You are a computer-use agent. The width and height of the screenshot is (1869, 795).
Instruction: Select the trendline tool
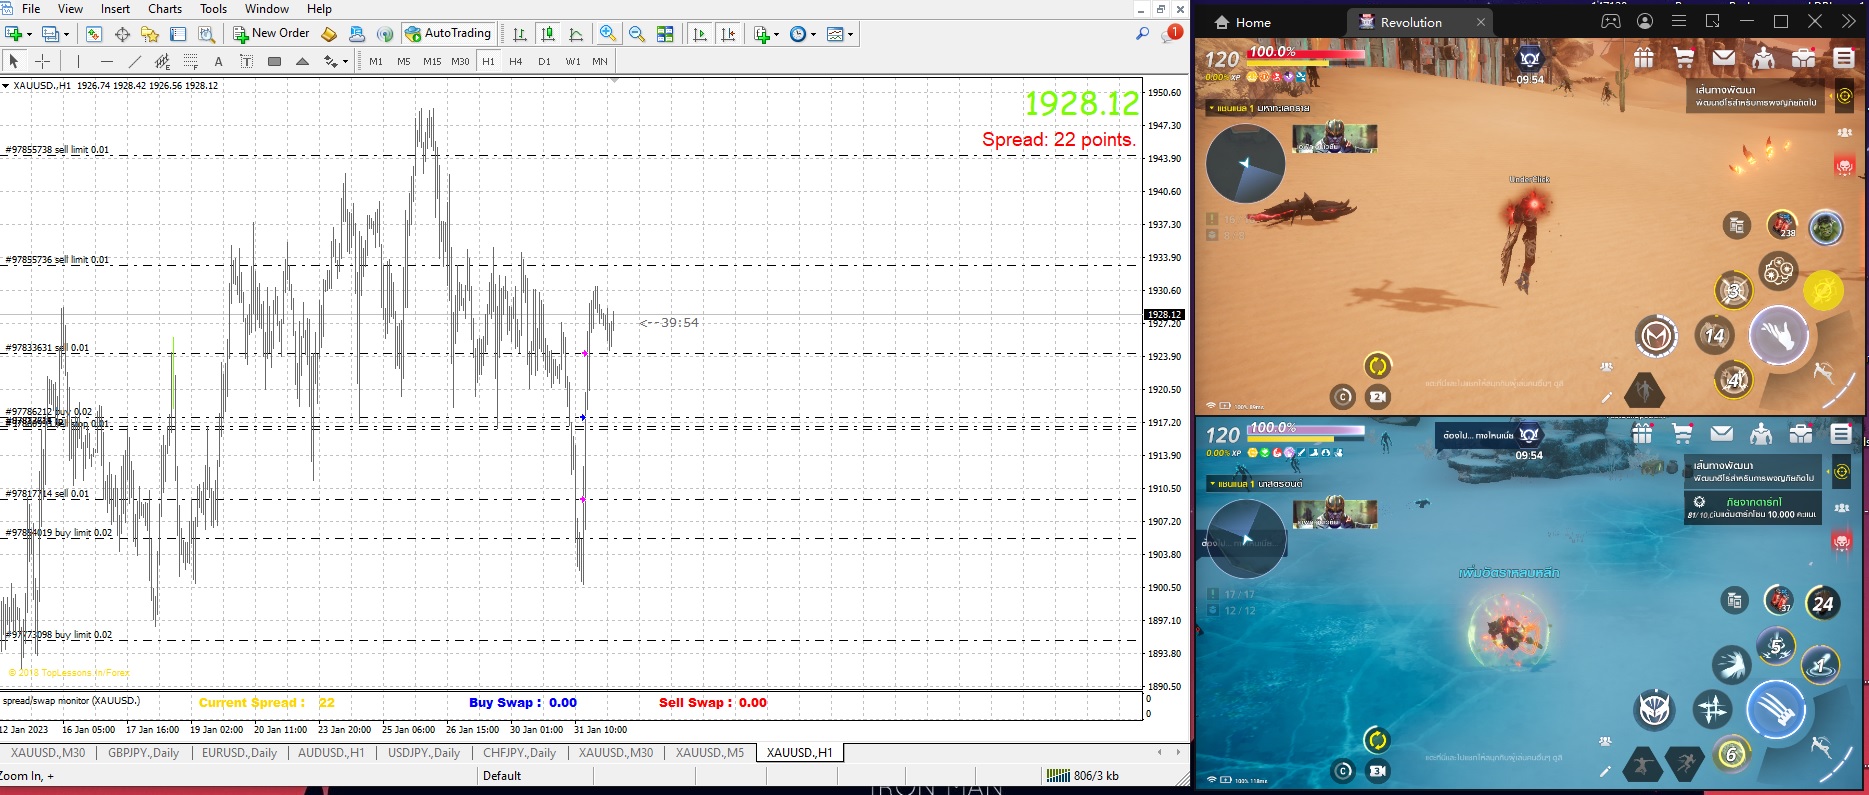pyautogui.click(x=135, y=61)
